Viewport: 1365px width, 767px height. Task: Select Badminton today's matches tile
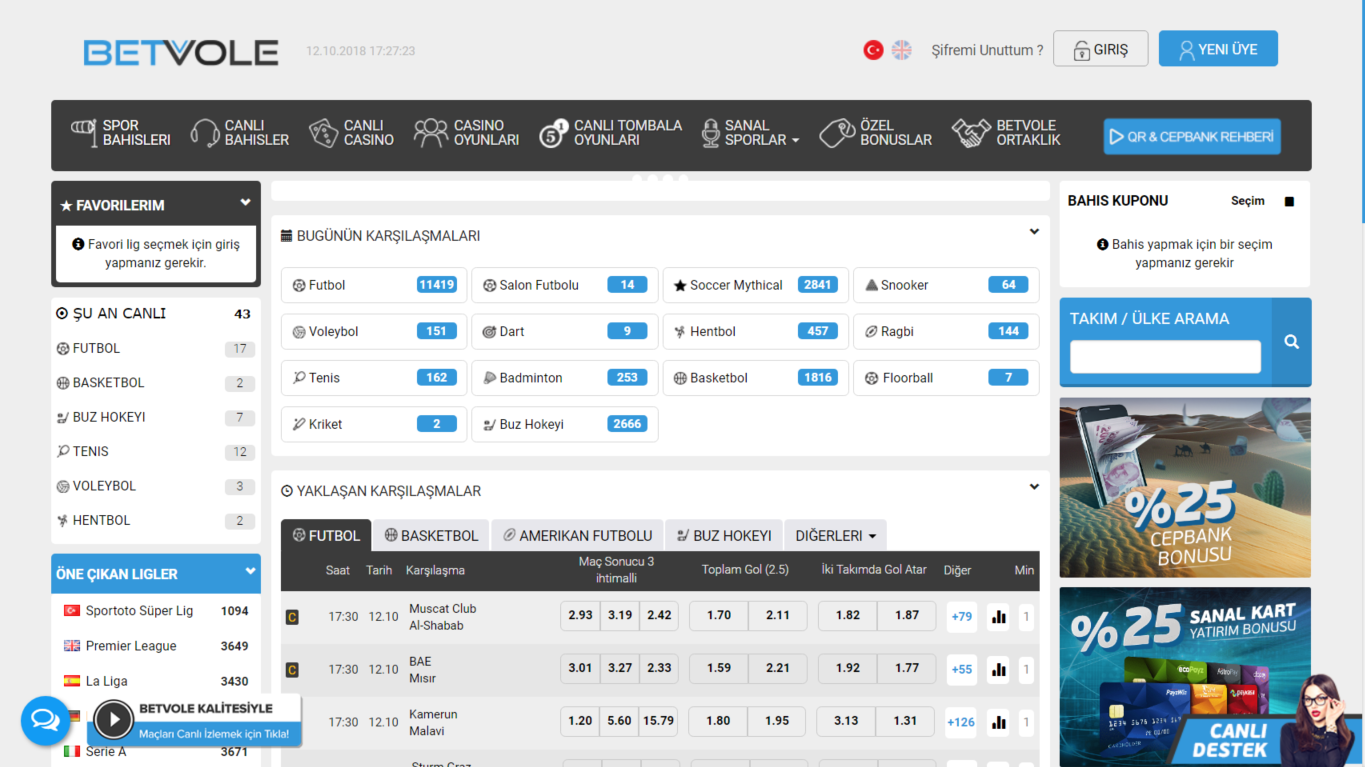[x=565, y=378]
